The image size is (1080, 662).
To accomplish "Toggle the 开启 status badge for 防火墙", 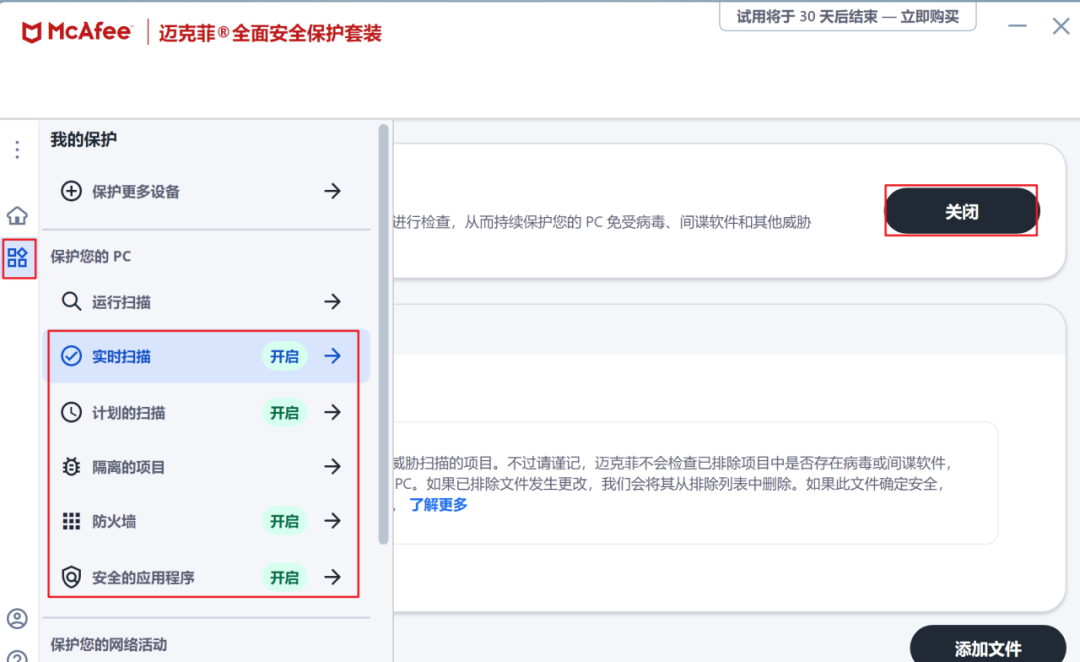I will 284,521.
